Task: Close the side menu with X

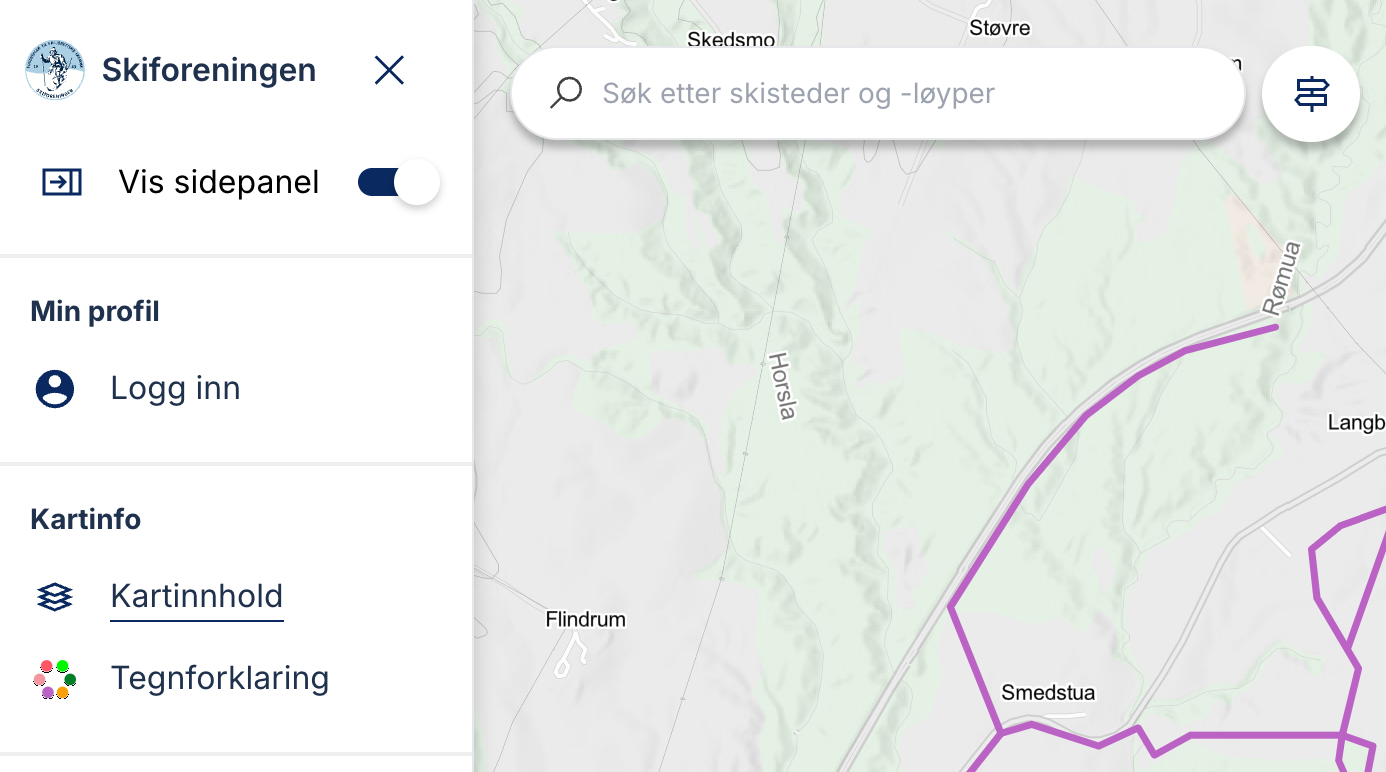Action: click(389, 70)
